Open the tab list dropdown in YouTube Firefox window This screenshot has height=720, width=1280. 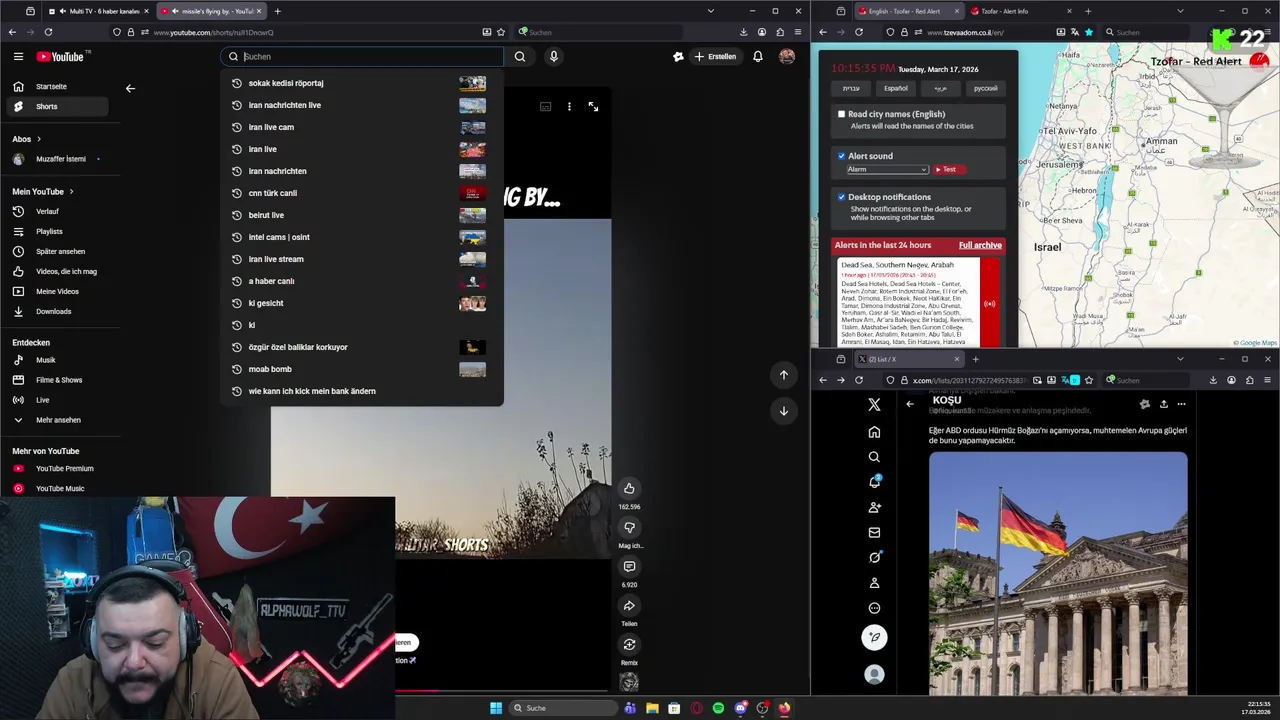711,11
